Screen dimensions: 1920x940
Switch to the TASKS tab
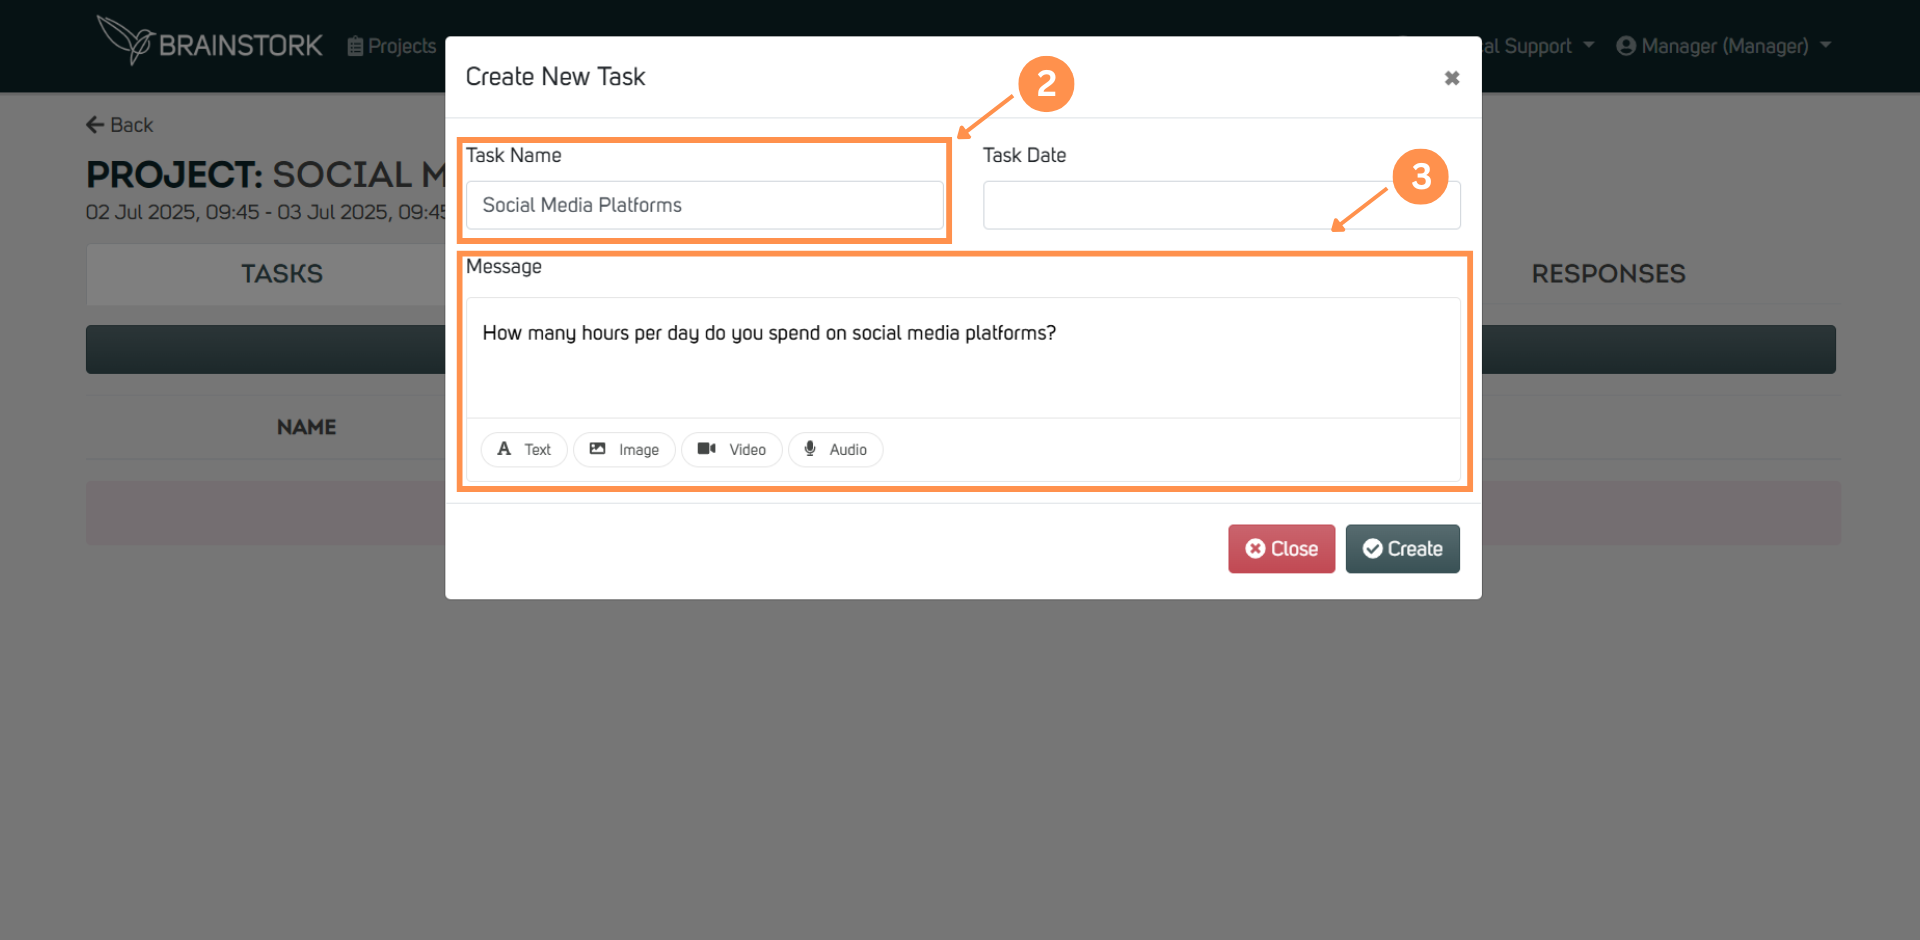pos(282,274)
